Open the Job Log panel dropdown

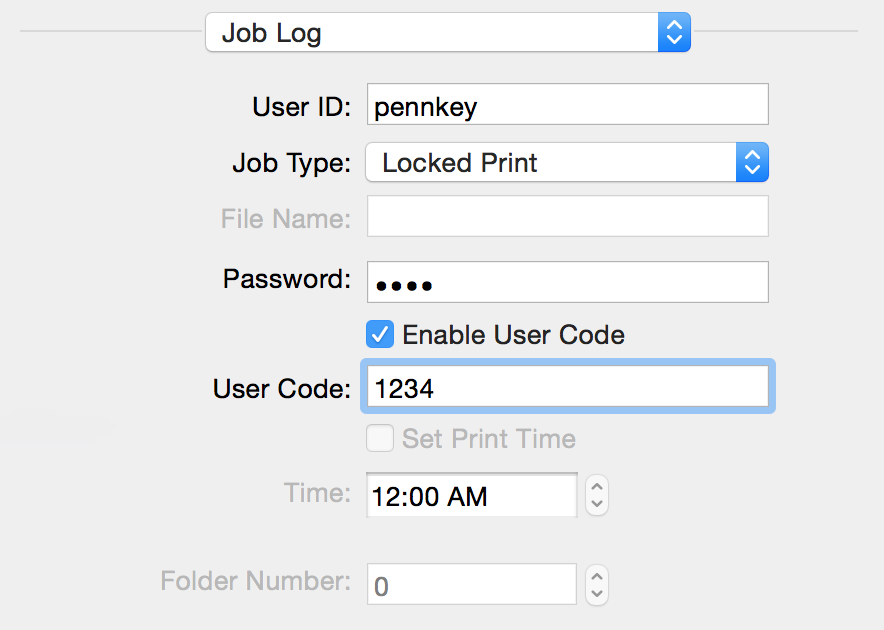tap(448, 33)
